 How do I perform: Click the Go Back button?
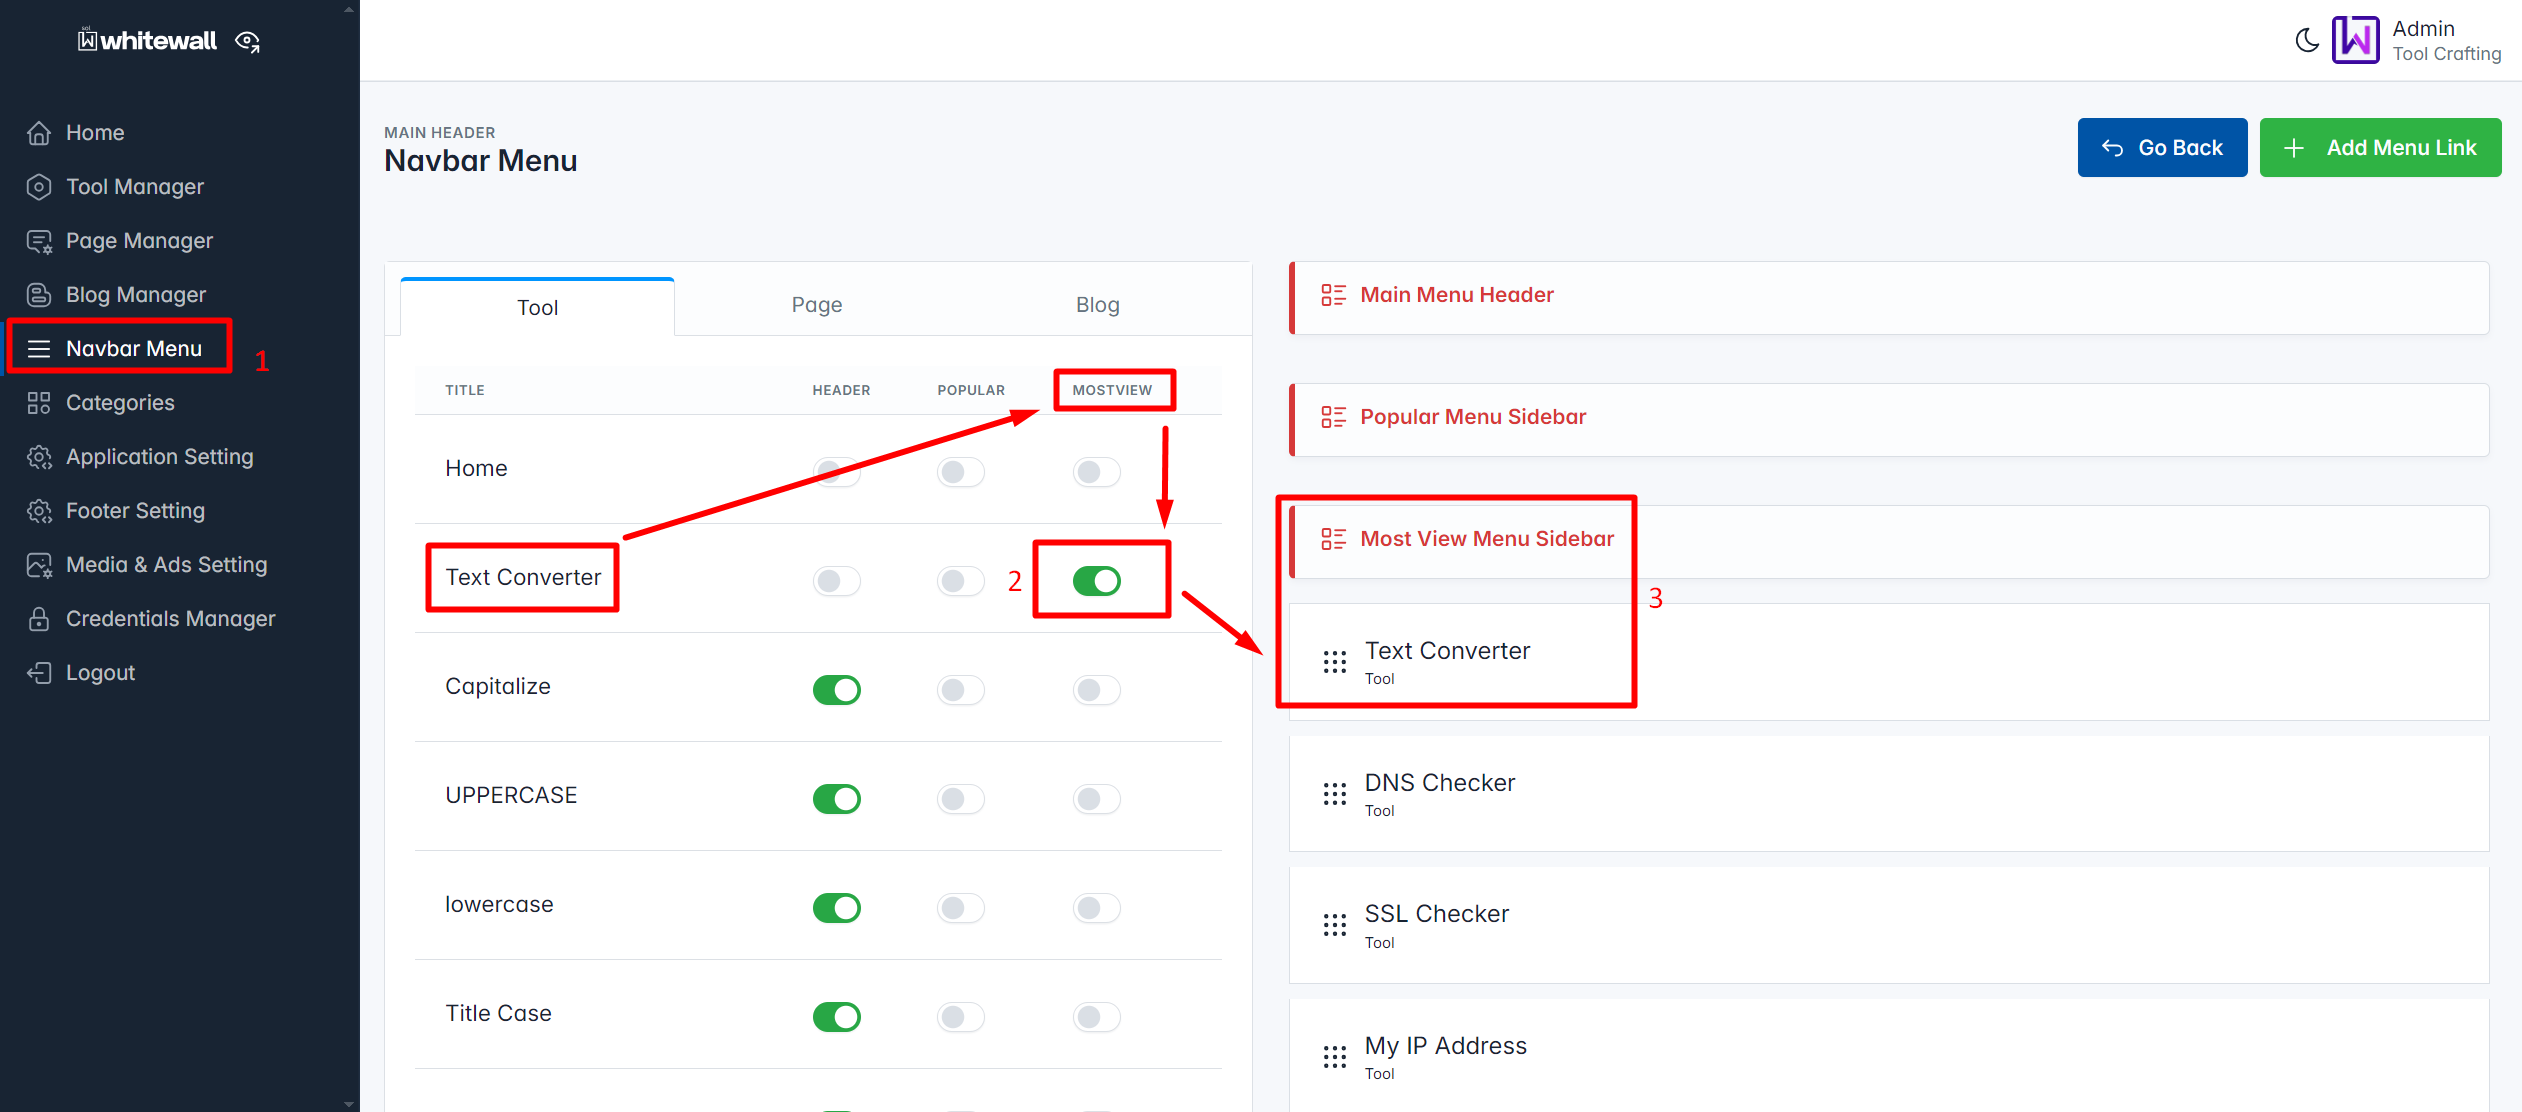[2162, 148]
